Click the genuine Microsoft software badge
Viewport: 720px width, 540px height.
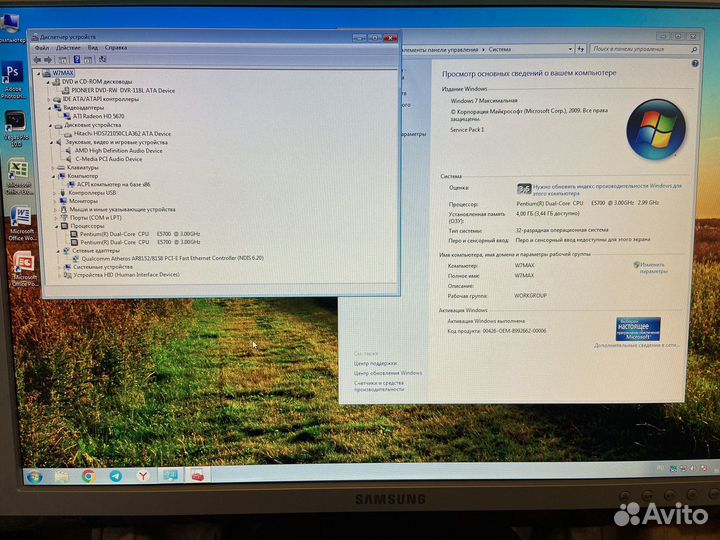638,329
